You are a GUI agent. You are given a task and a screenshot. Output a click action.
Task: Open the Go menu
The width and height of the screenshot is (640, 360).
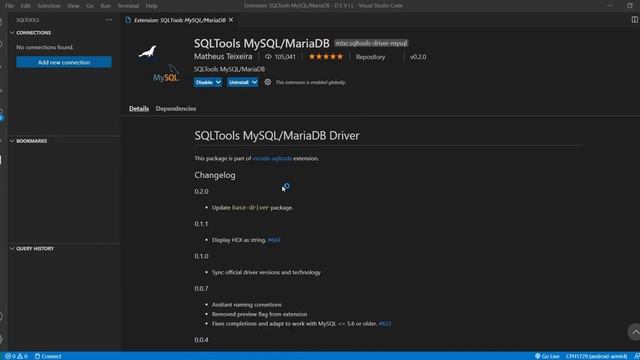90,6
